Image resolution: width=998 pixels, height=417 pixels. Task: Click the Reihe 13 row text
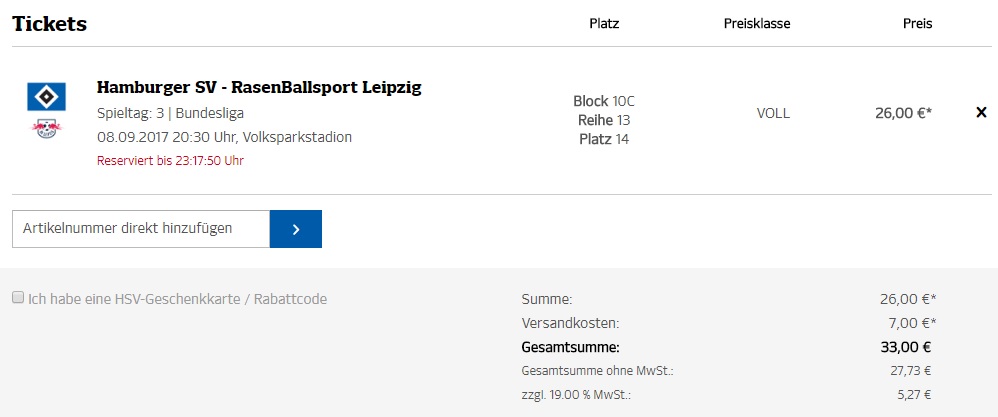(604, 120)
